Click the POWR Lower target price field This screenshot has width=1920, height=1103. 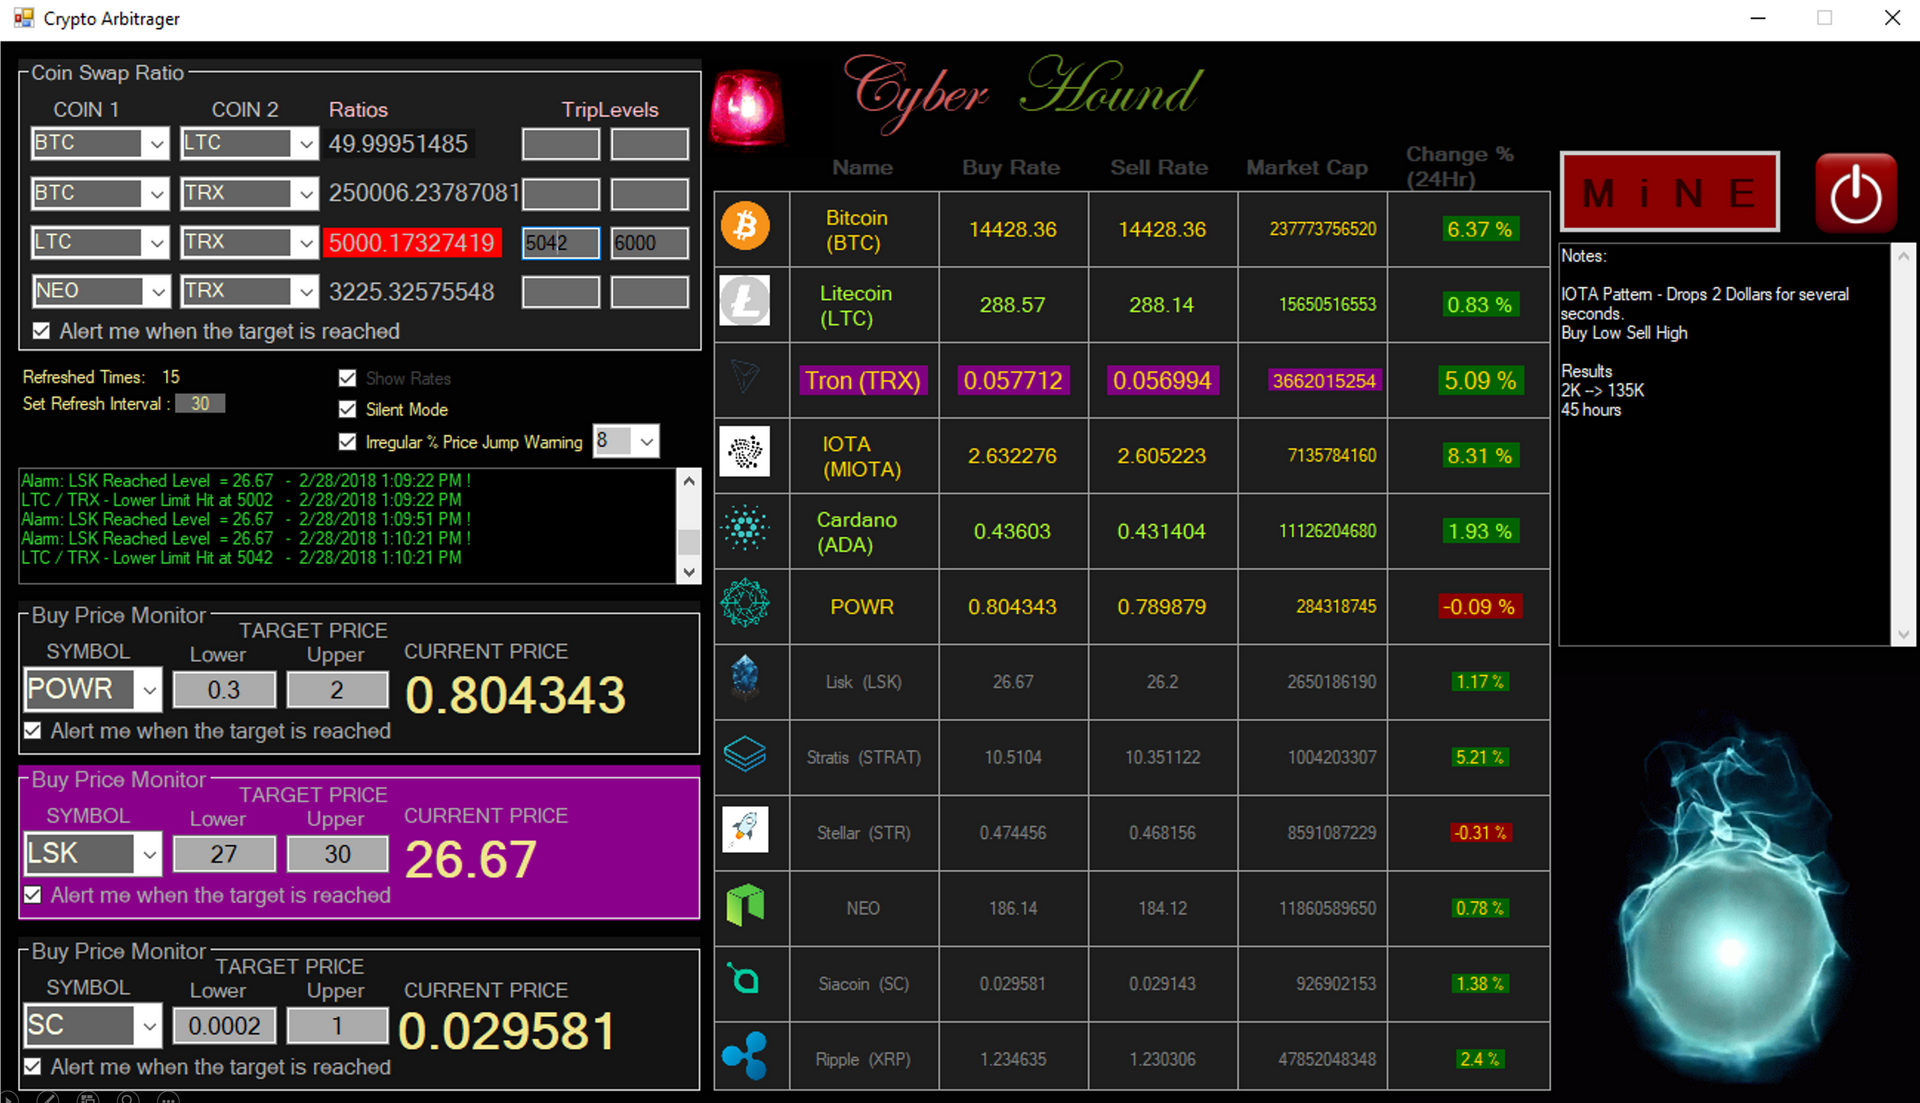click(x=224, y=690)
